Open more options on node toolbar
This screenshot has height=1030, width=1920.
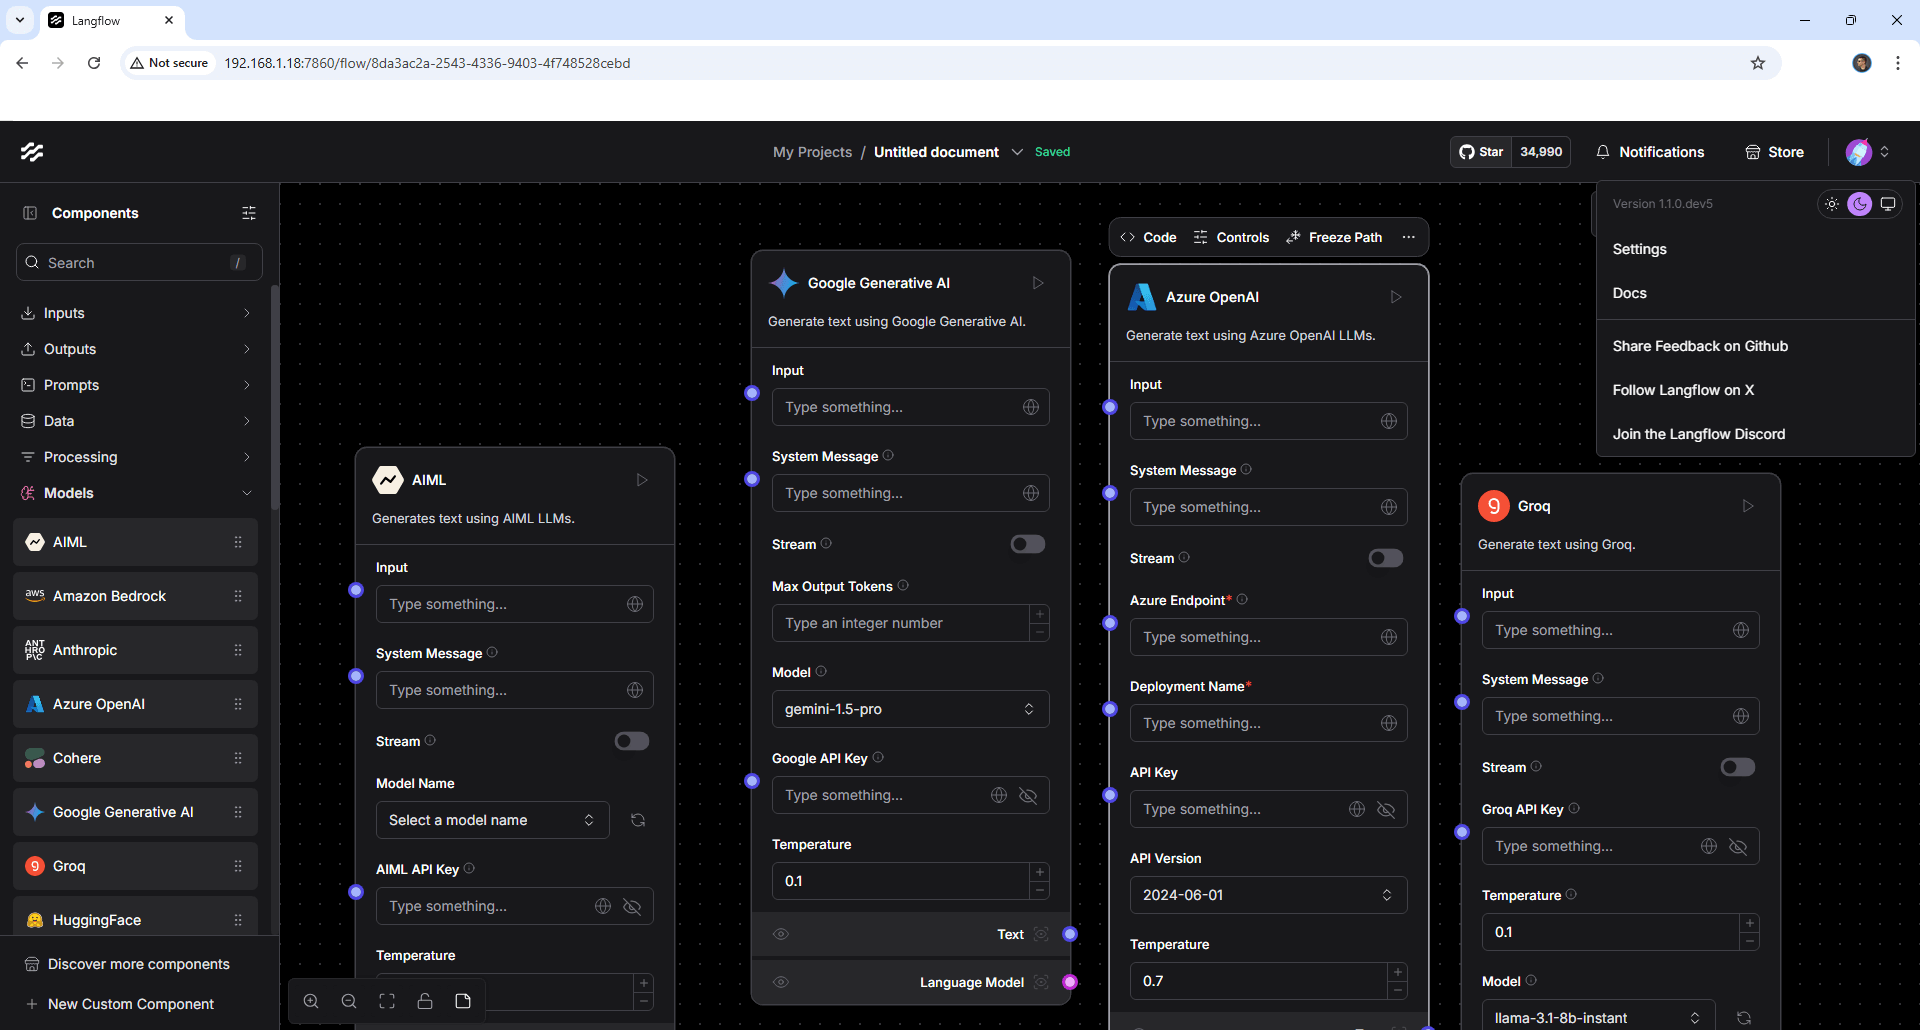[1409, 237]
